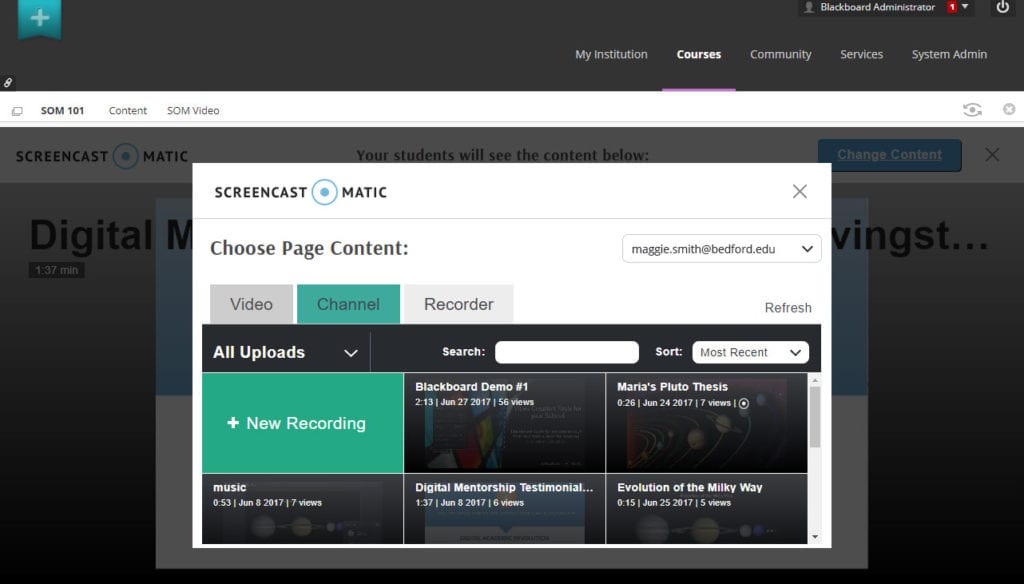Open the maggie.smith@bedford.edu account dropdown
Viewport: 1024px width, 584px height.
722,249
